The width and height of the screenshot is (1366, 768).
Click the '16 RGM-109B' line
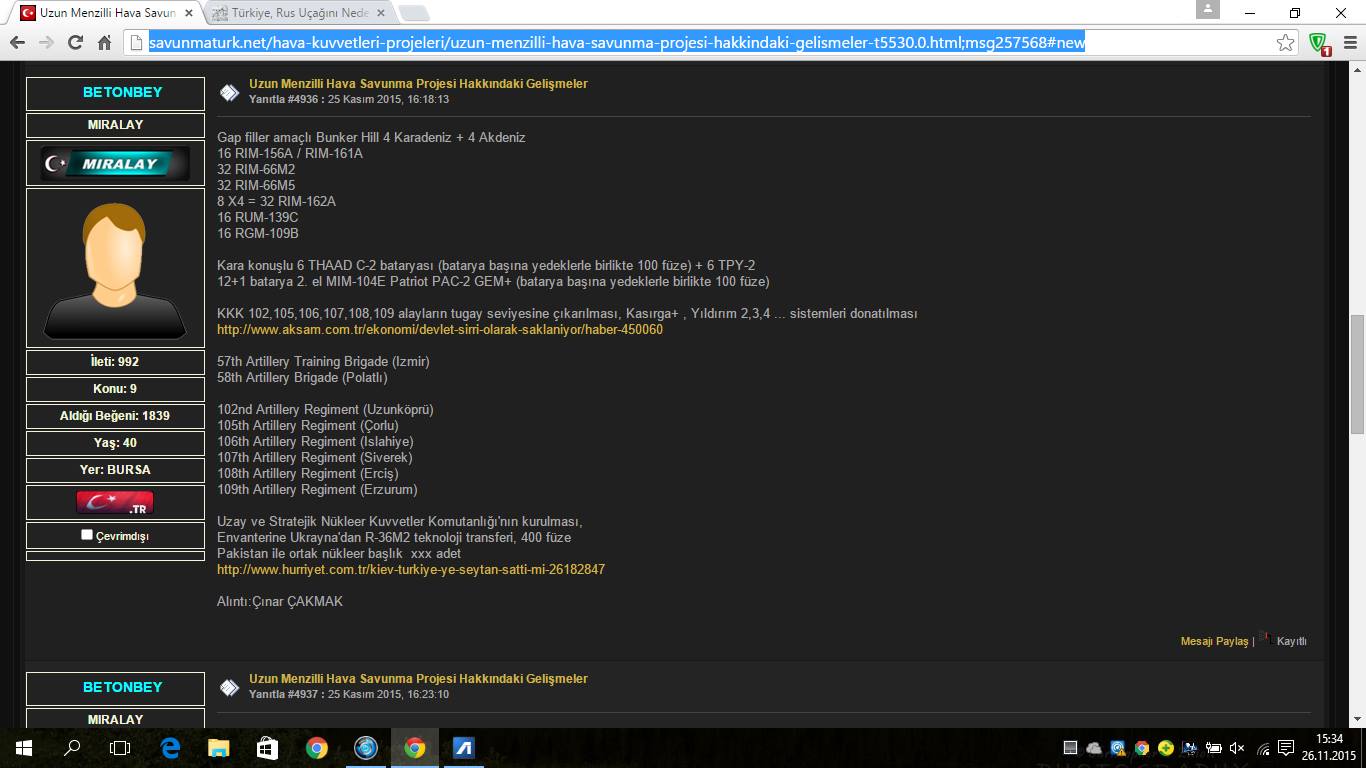tap(258, 233)
